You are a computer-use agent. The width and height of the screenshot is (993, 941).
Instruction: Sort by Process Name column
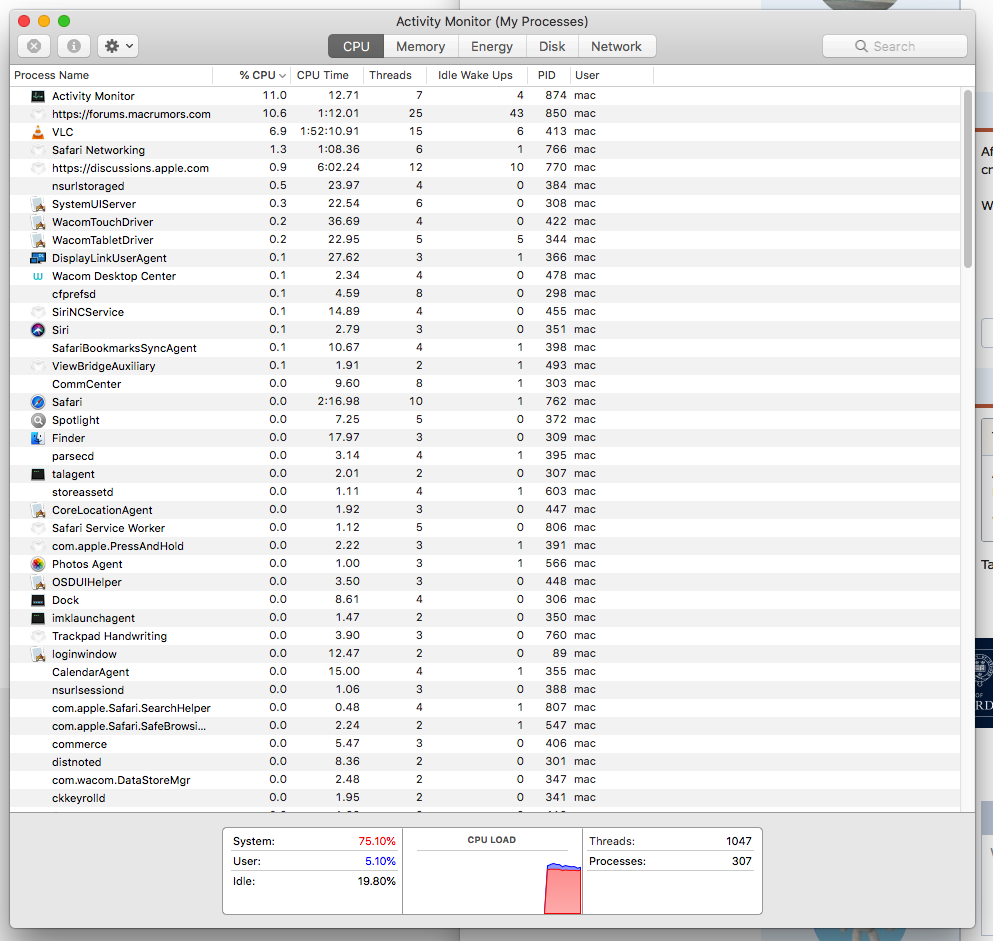tap(111, 75)
